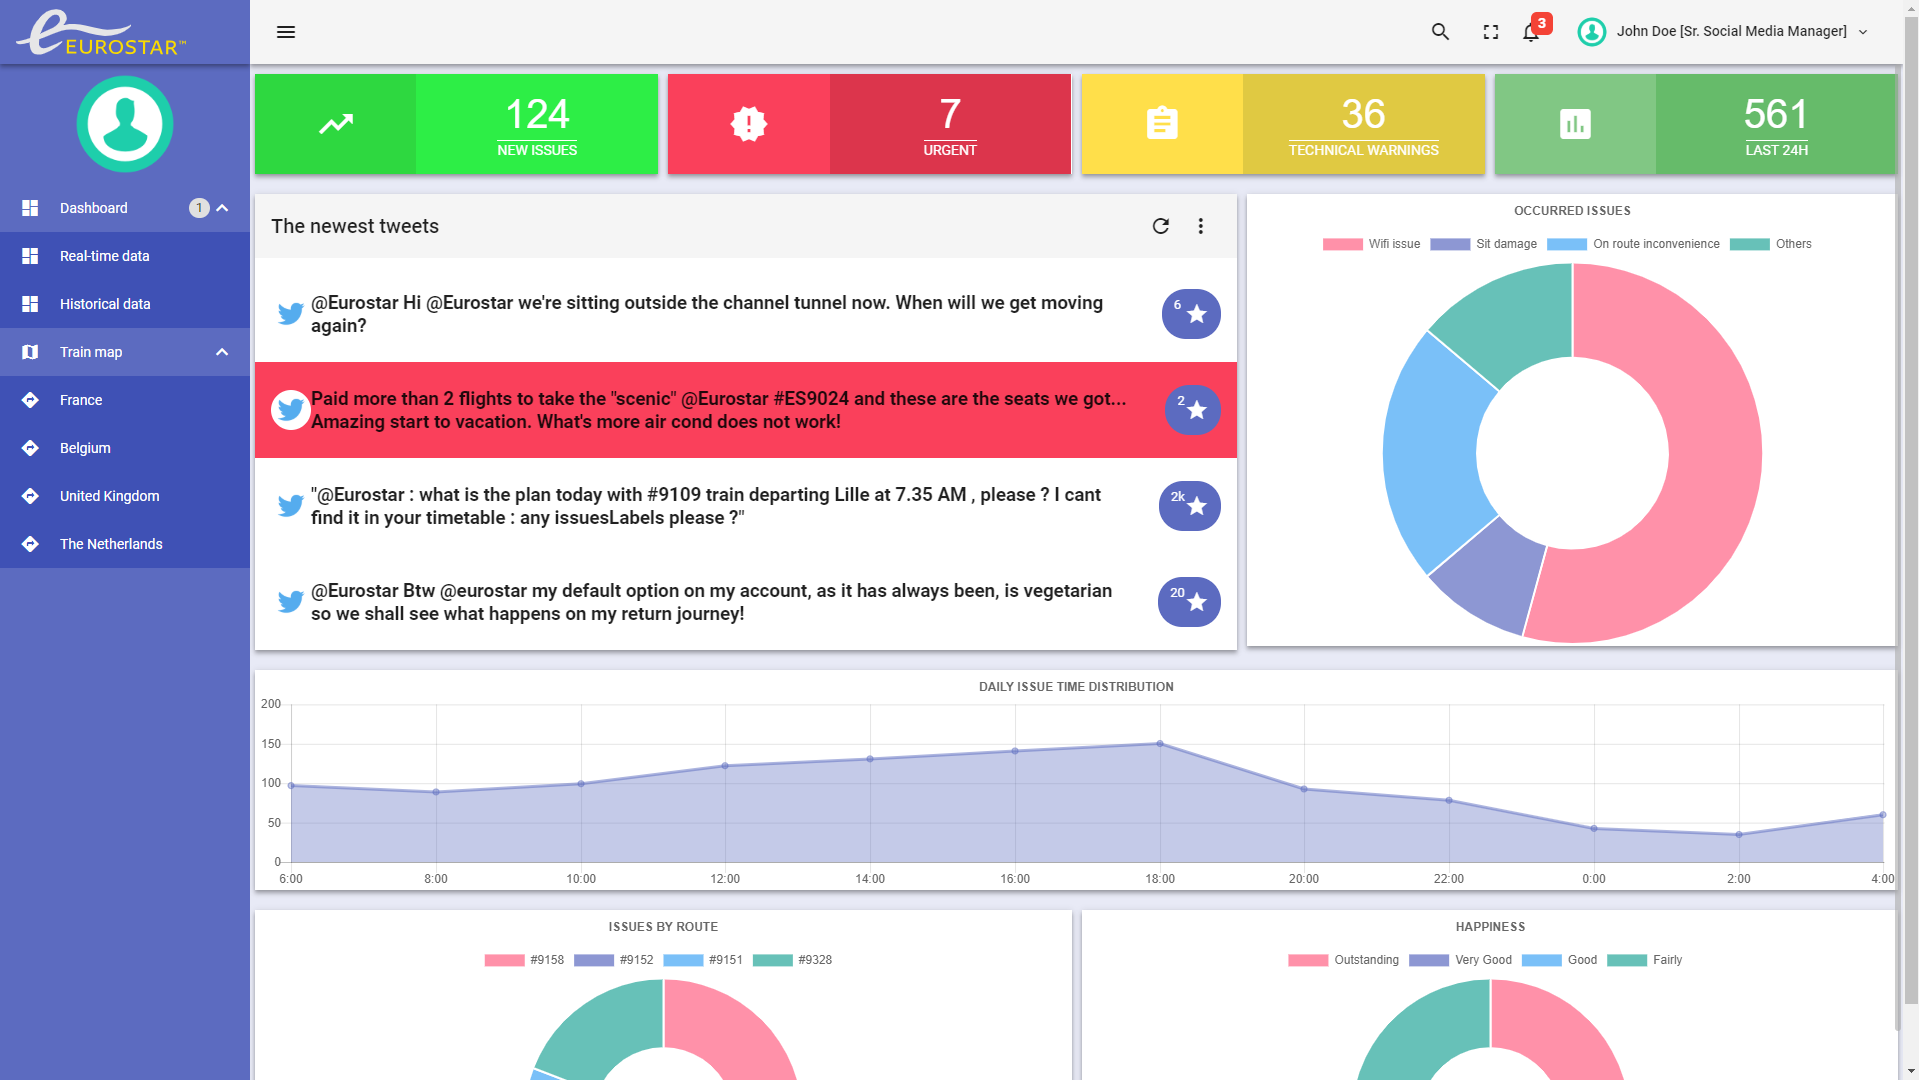Click Twitter icon of vegetarian tweet
Screen dimensions: 1919x1080
(291, 602)
